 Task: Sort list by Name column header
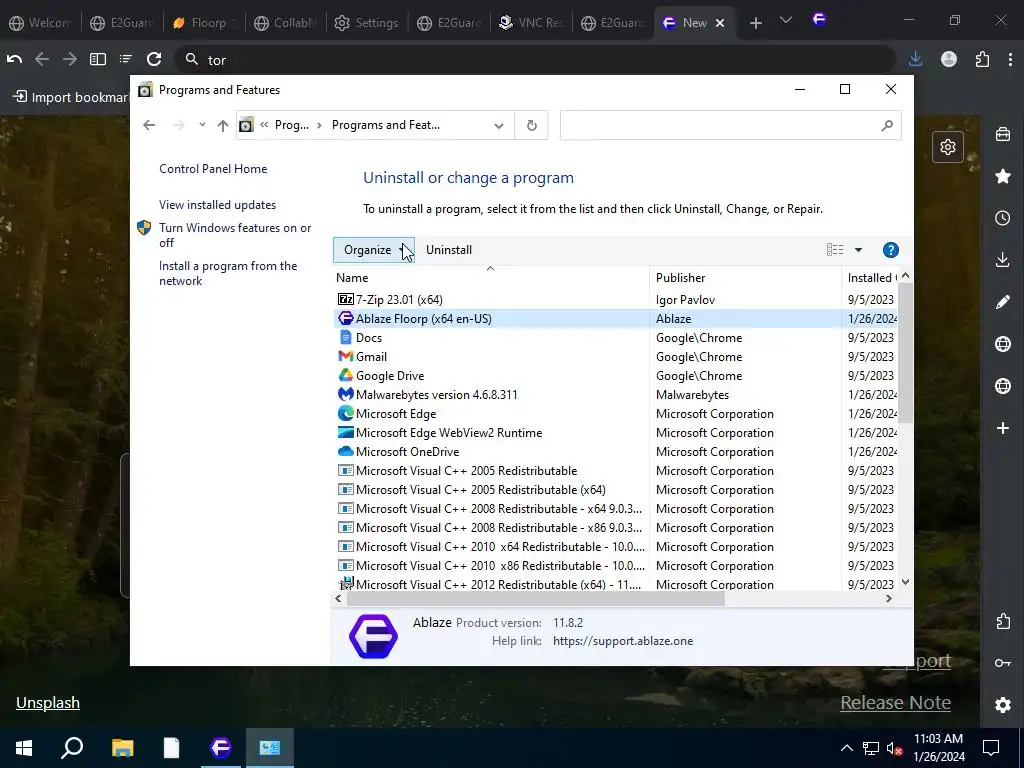point(490,278)
